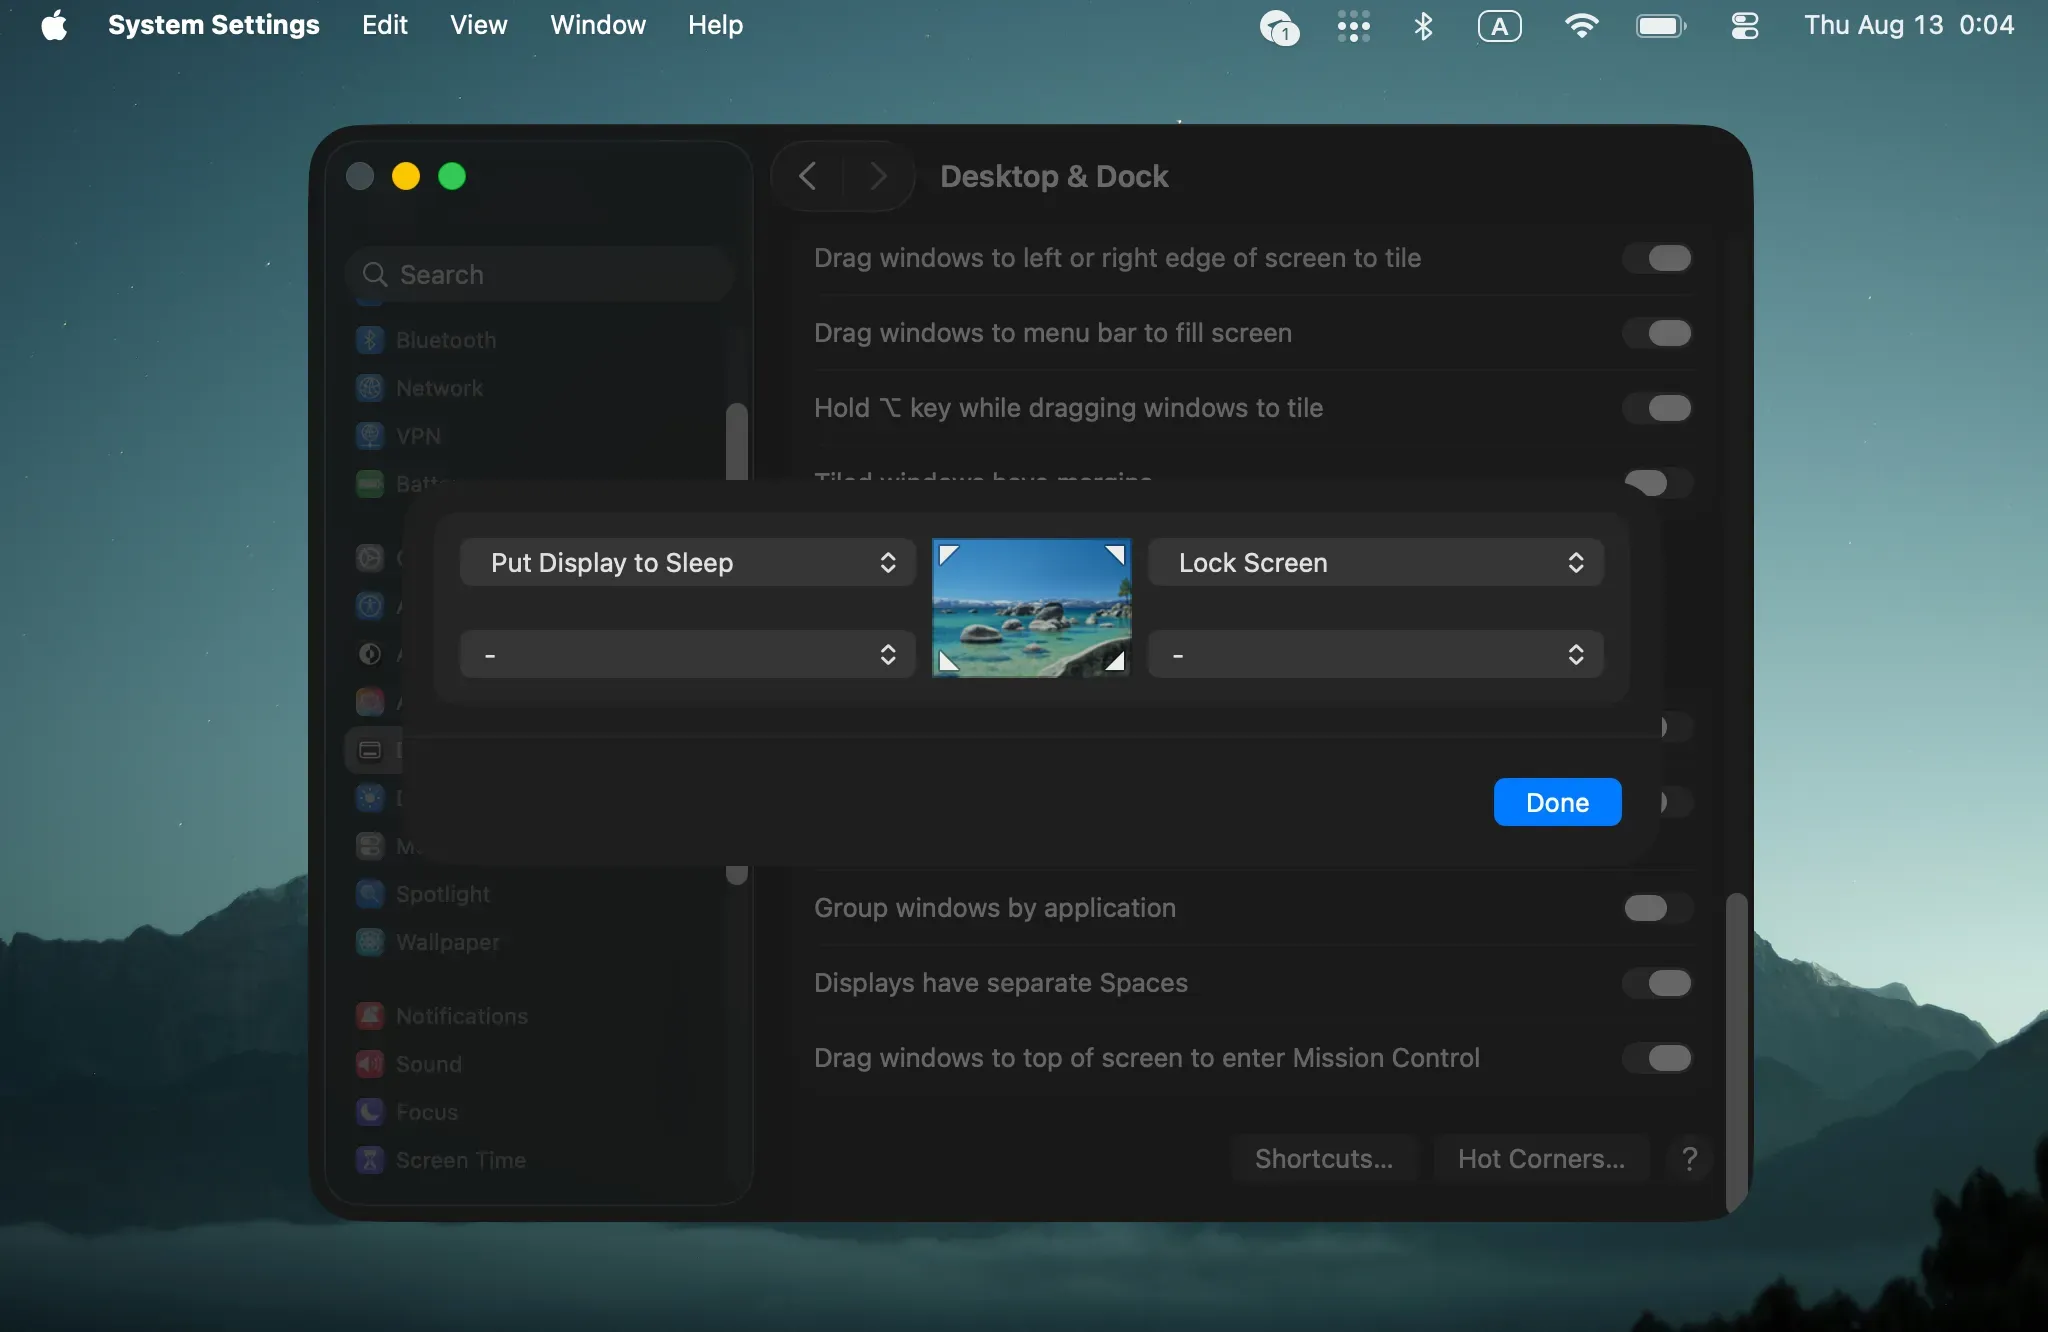Toggle drag windows to screen edge tiling
This screenshot has width=2048, height=1332.
pos(1657,258)
